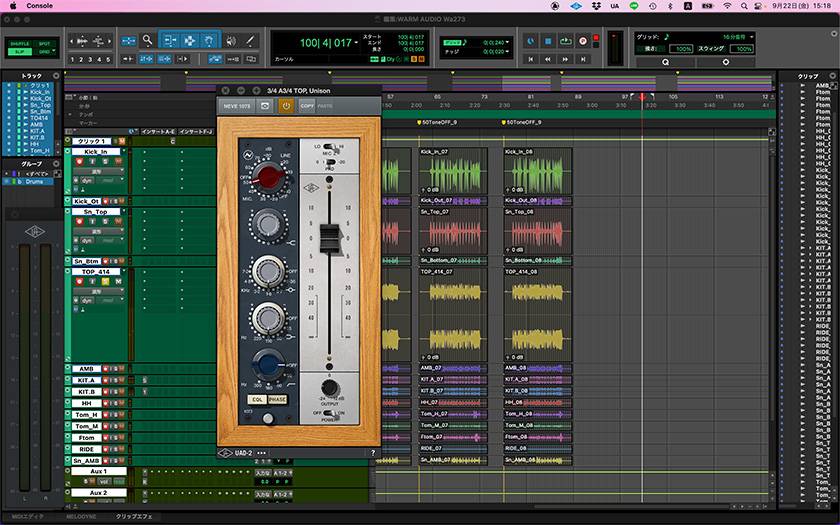
Task: Open the Console menu in menu bar
Action: [39, 5]
